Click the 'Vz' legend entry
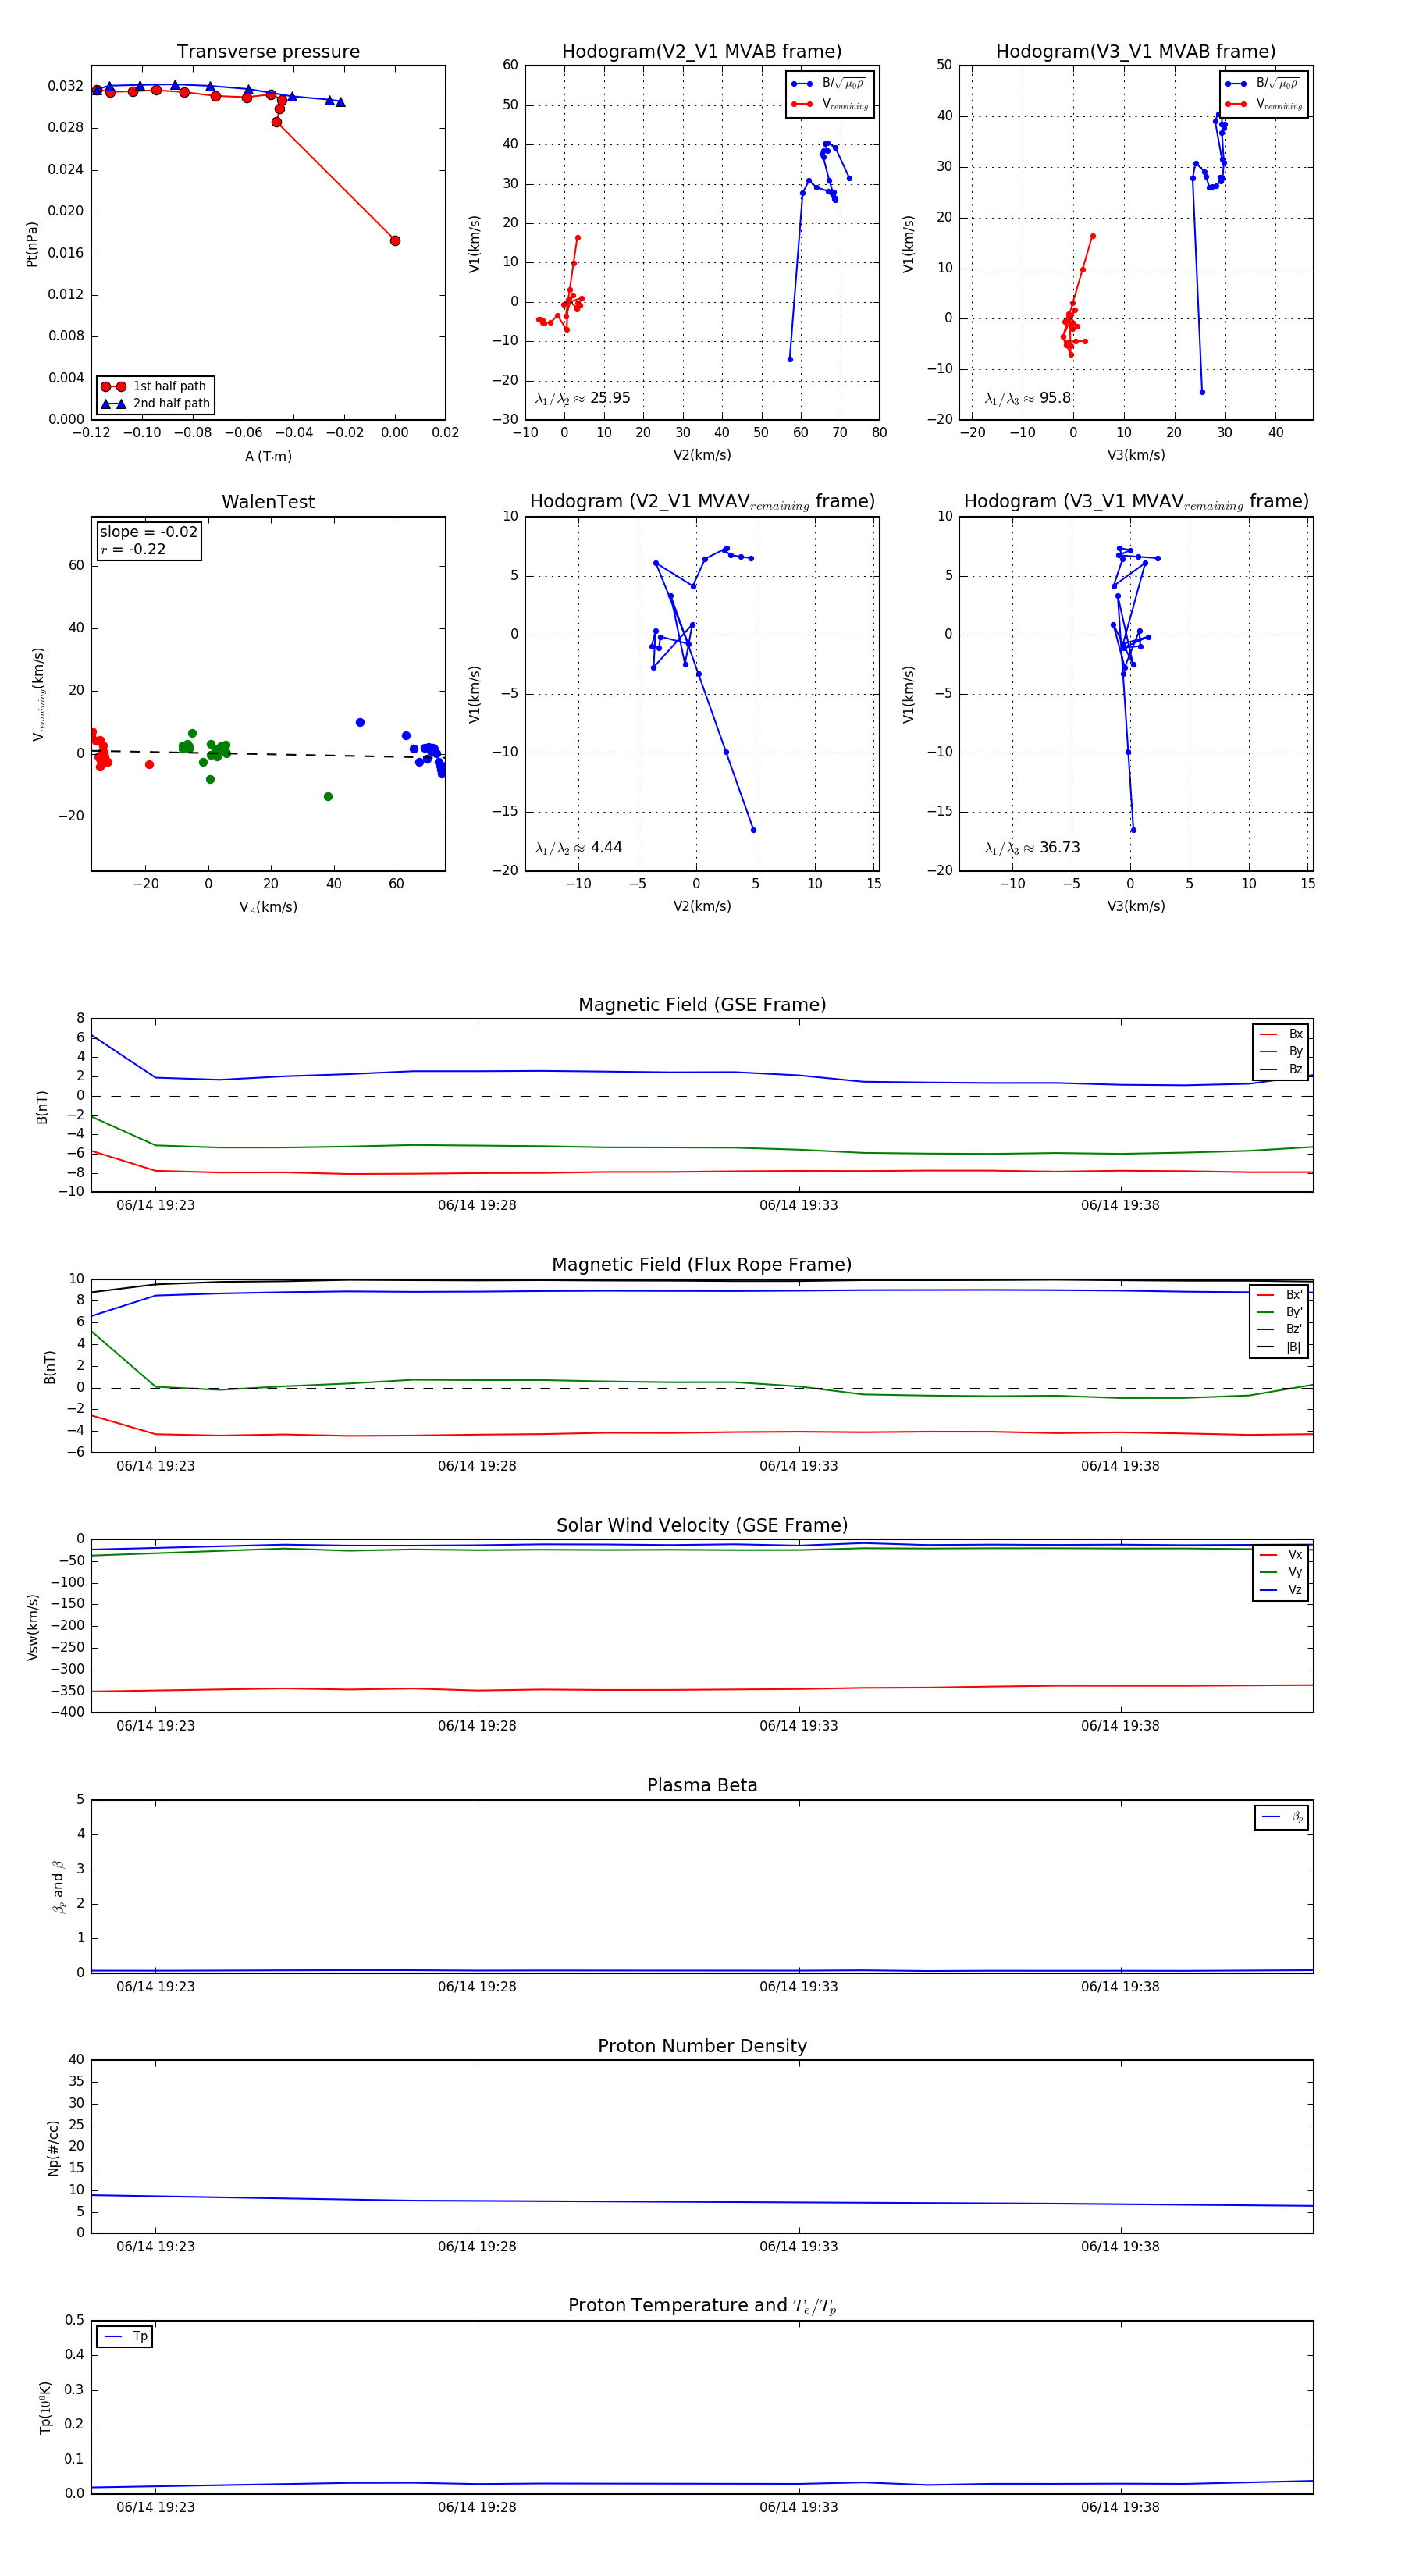 click(x=1281, y=1590)
